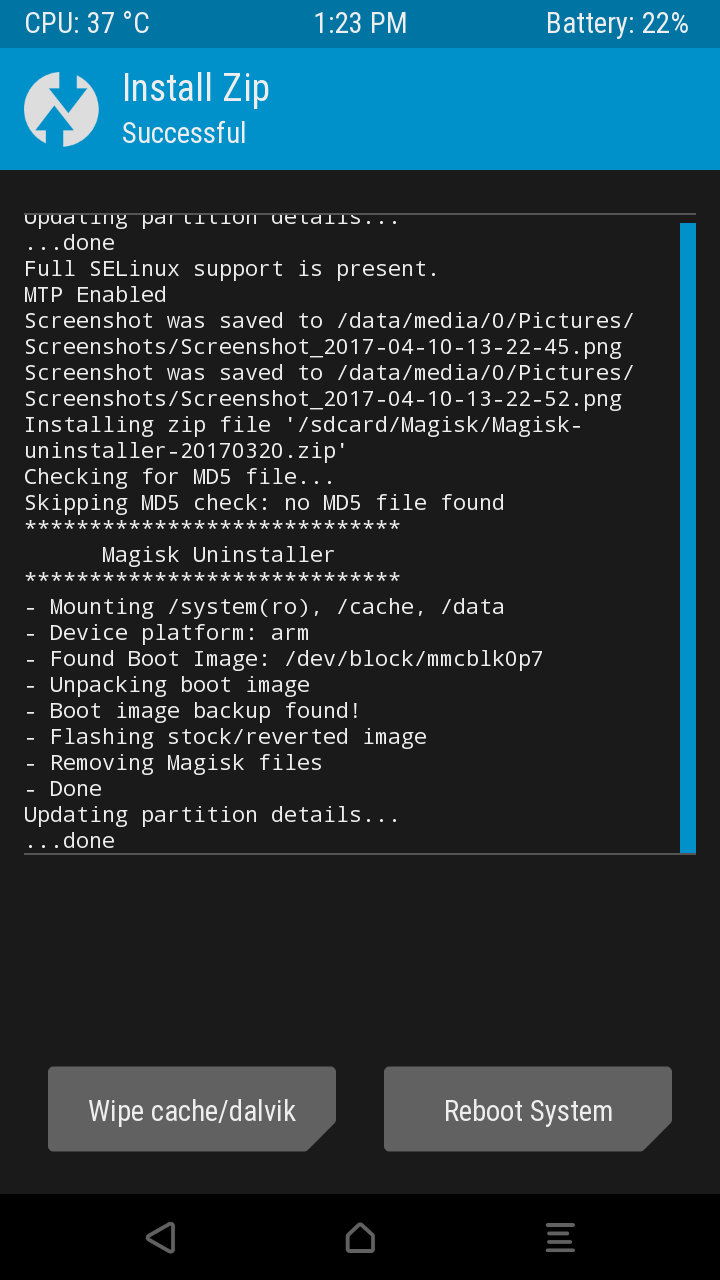This screenshot has width=720, height=1280.
Task: Select the MTP Enabled log line
Action: 95,294
